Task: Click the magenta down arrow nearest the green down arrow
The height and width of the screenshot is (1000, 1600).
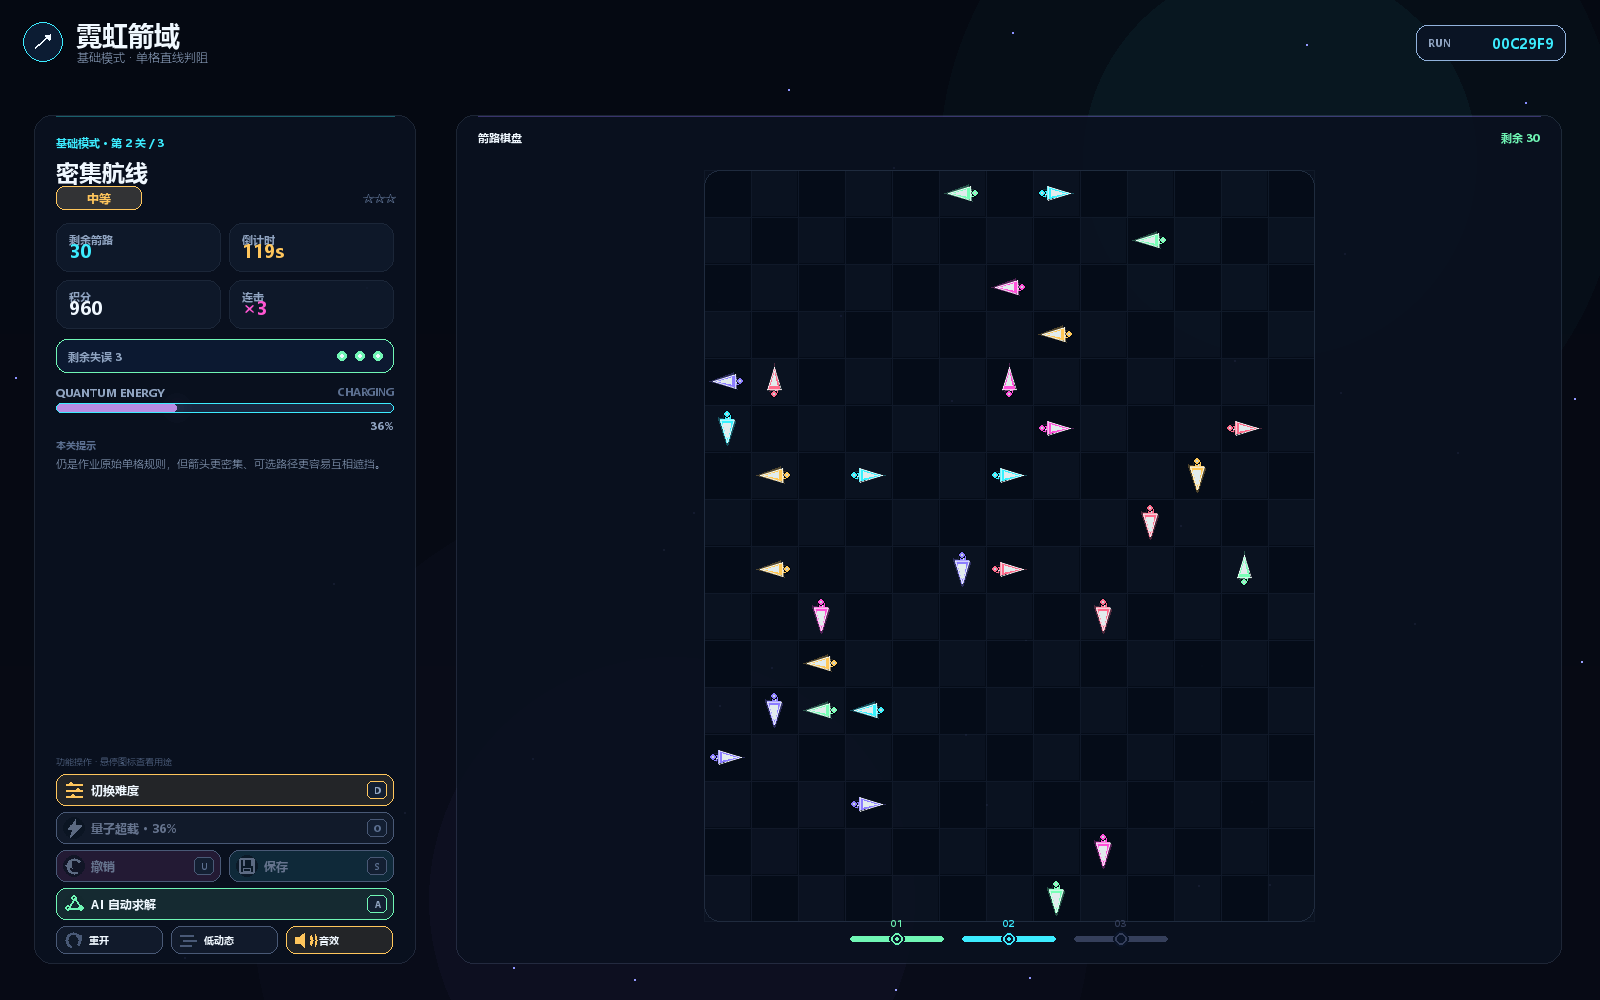Action: coord(1103,851)
